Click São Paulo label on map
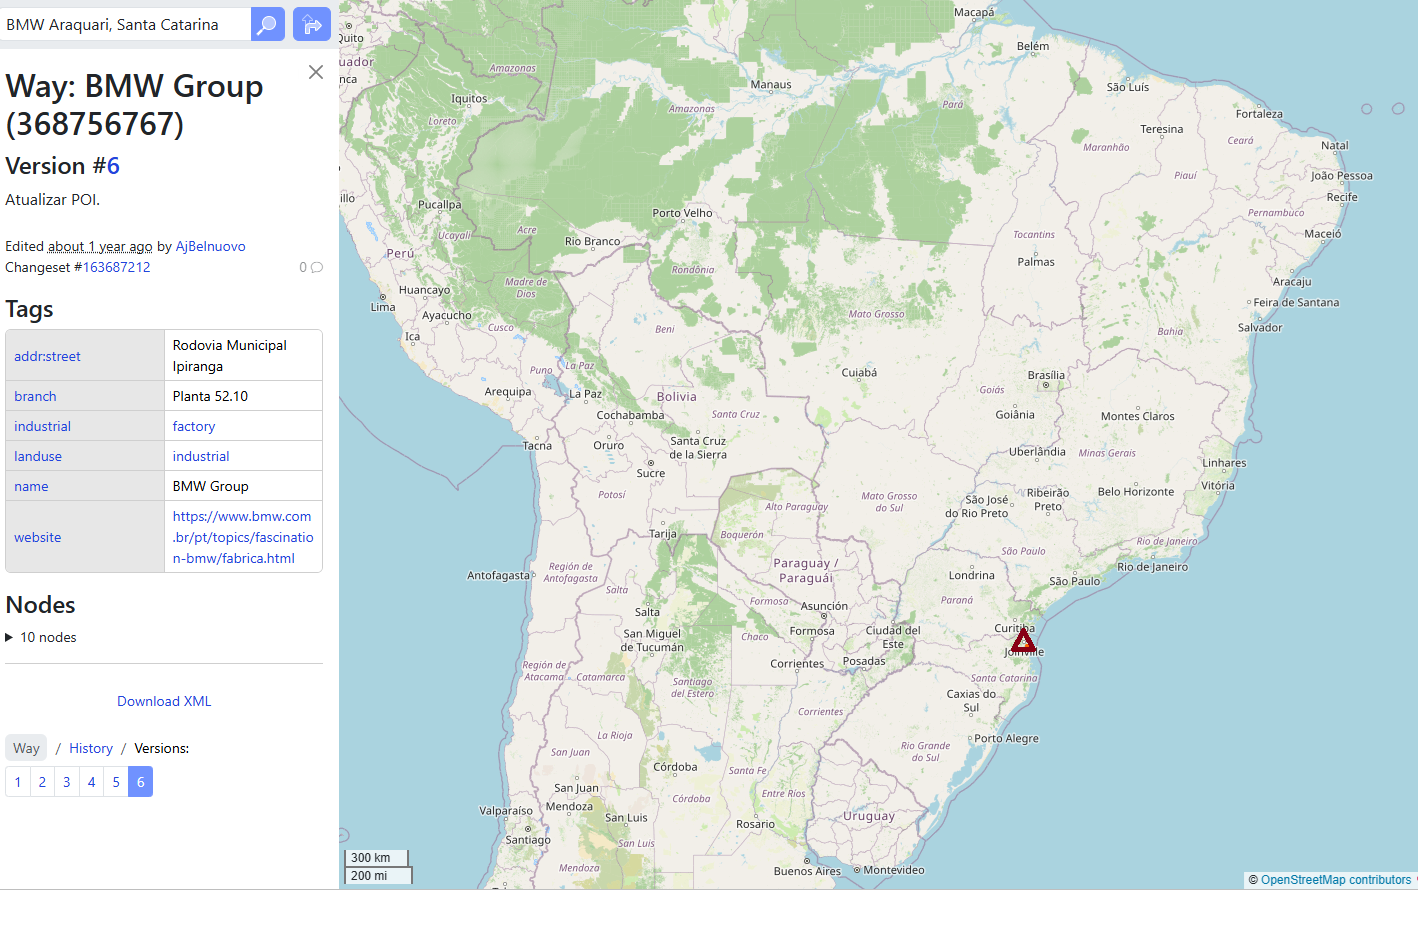Viewport: 1418px width, 944px height. [x=1074, y=581]
